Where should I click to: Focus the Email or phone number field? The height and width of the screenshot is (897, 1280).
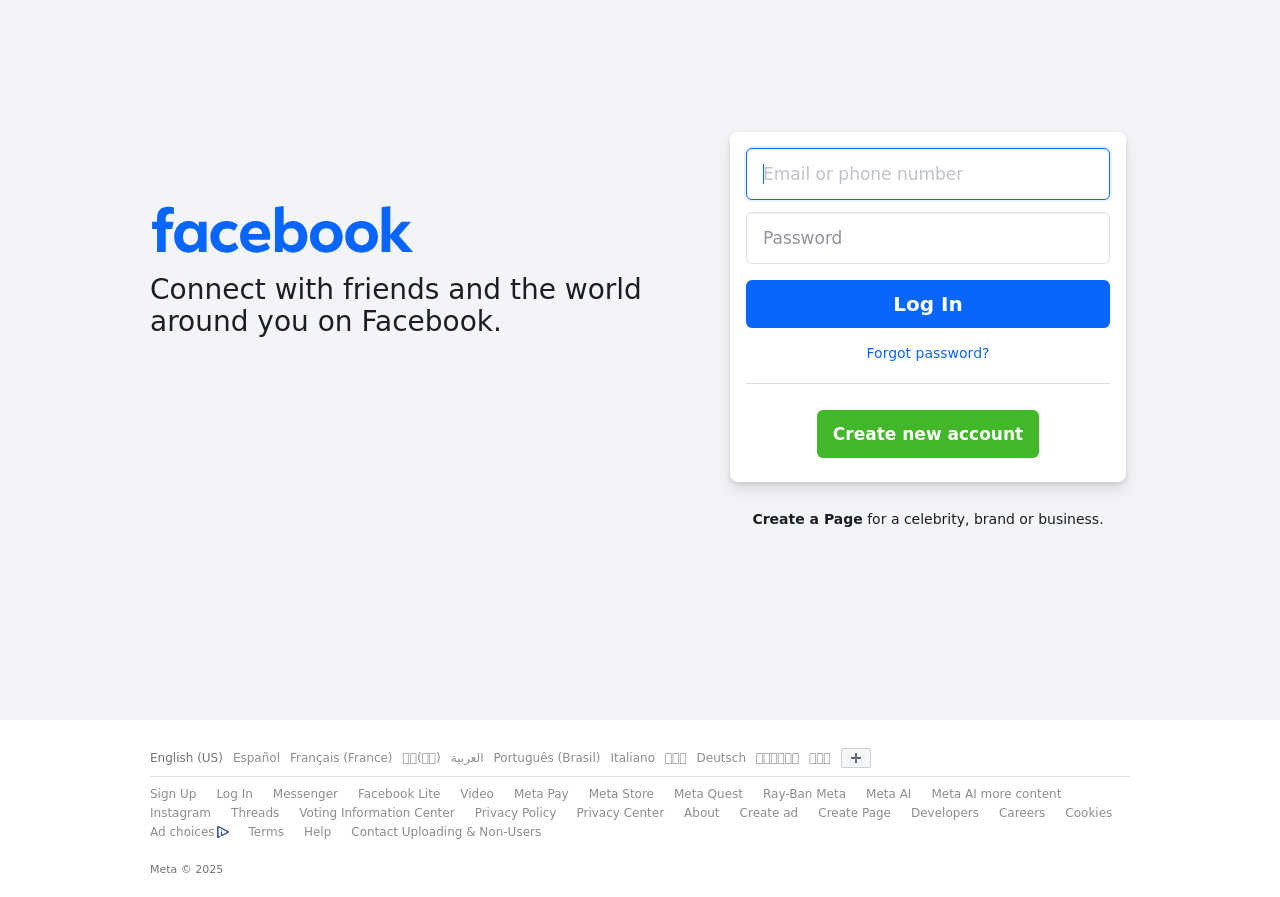(x=927, y=174)
